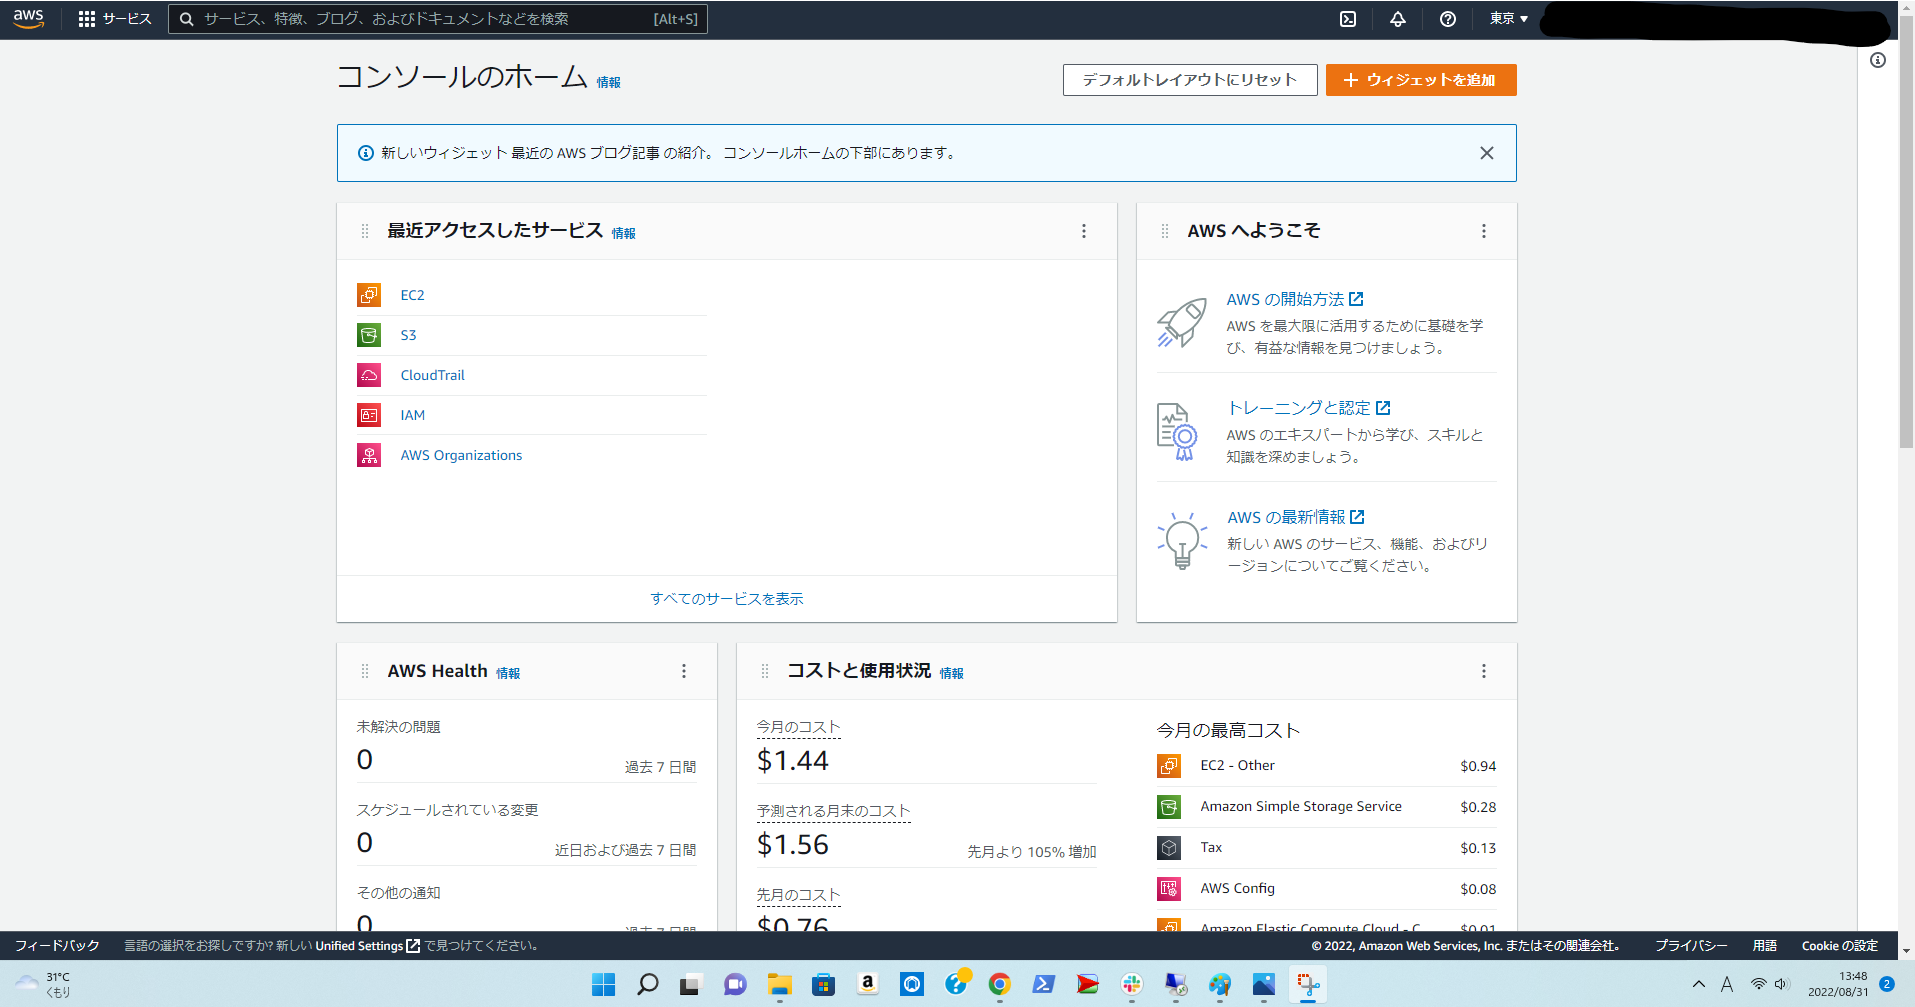Open the Unified Settings footer link

[x=367, y=946]
